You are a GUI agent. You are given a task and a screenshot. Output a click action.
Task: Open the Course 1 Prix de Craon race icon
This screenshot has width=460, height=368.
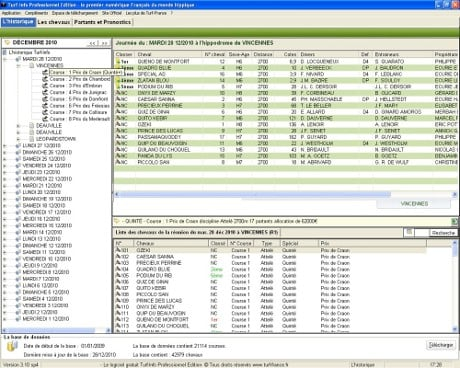45,72
